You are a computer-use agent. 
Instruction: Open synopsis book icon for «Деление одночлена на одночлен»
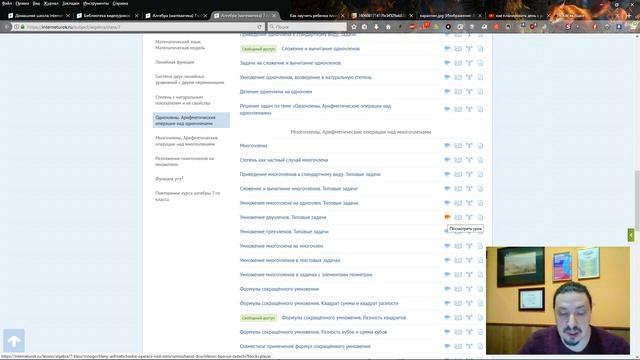(x=458, y=92)
